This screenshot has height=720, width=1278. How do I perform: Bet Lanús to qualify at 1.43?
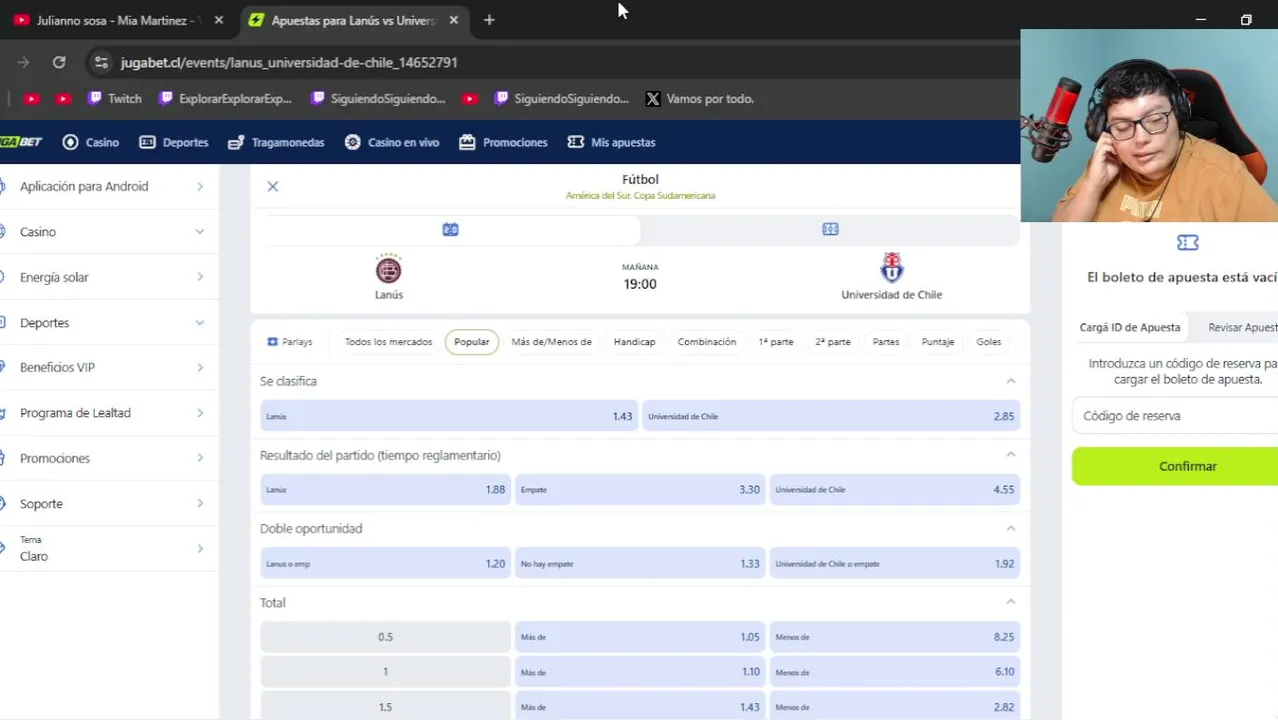click(449, 416)
